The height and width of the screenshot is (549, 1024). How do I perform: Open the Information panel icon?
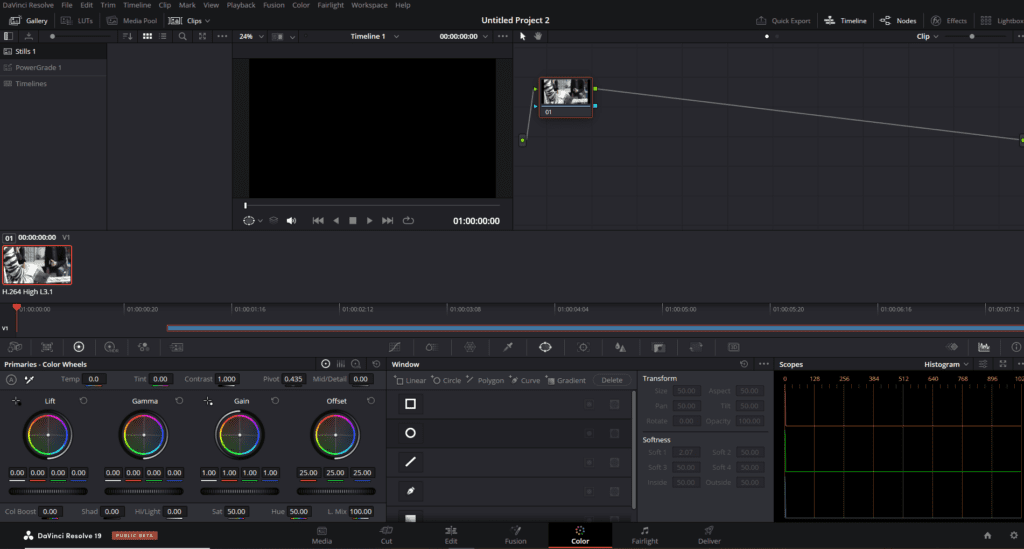coord(1016,347)
